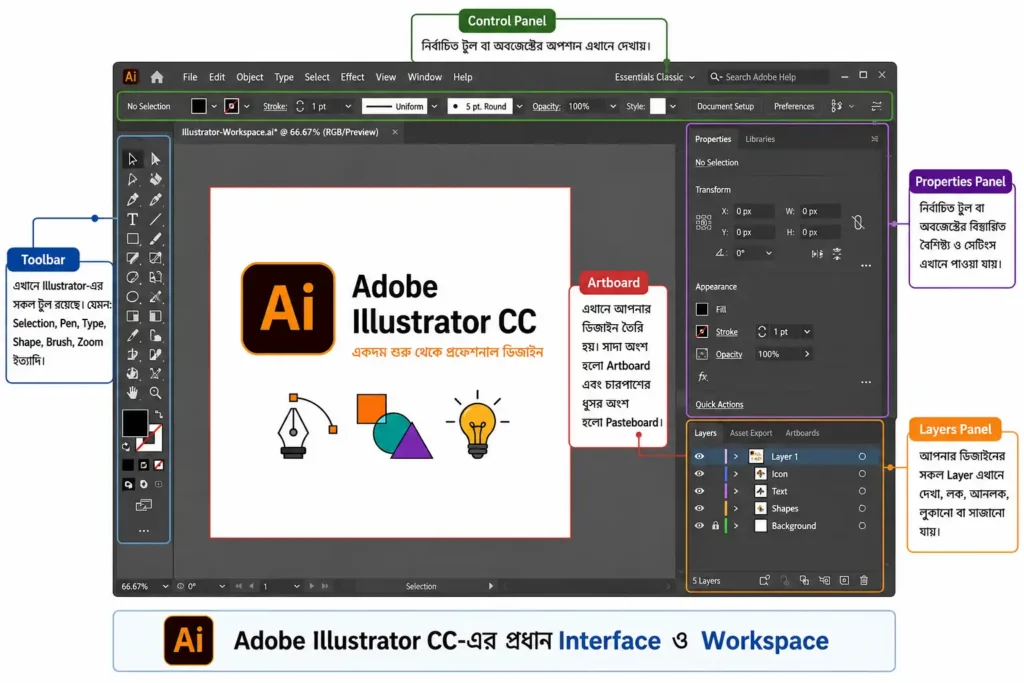Viewport: 1024px width, 683px height.
Task: Open the Edit Toolbar three dots
Action: tap(144, 531)
